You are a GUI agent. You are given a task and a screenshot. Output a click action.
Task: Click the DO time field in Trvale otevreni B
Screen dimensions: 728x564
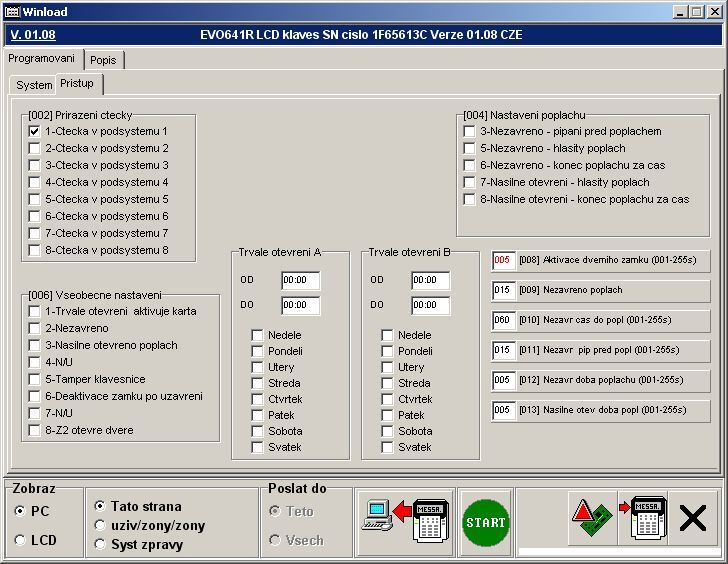tap(430, 305)
